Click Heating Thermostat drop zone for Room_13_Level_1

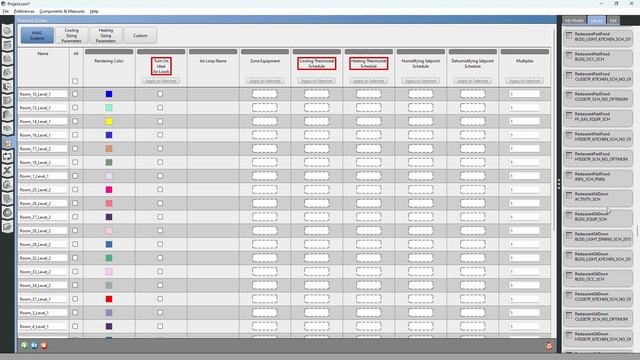(x=369, y=108)
